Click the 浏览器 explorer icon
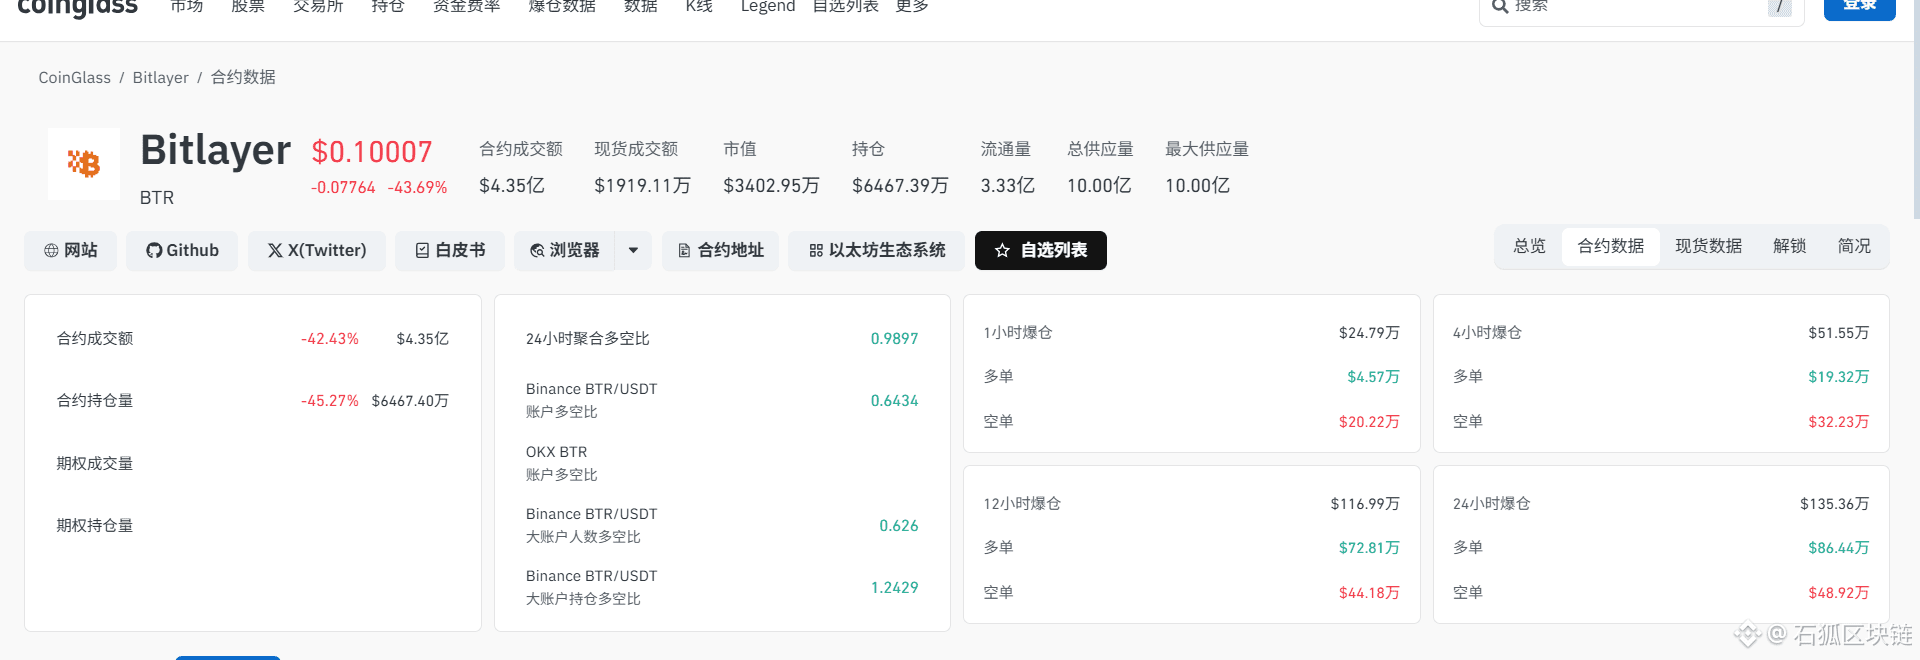Image resolution: width=1920 pixels, height=660 pixels. [x=537, y=251]
